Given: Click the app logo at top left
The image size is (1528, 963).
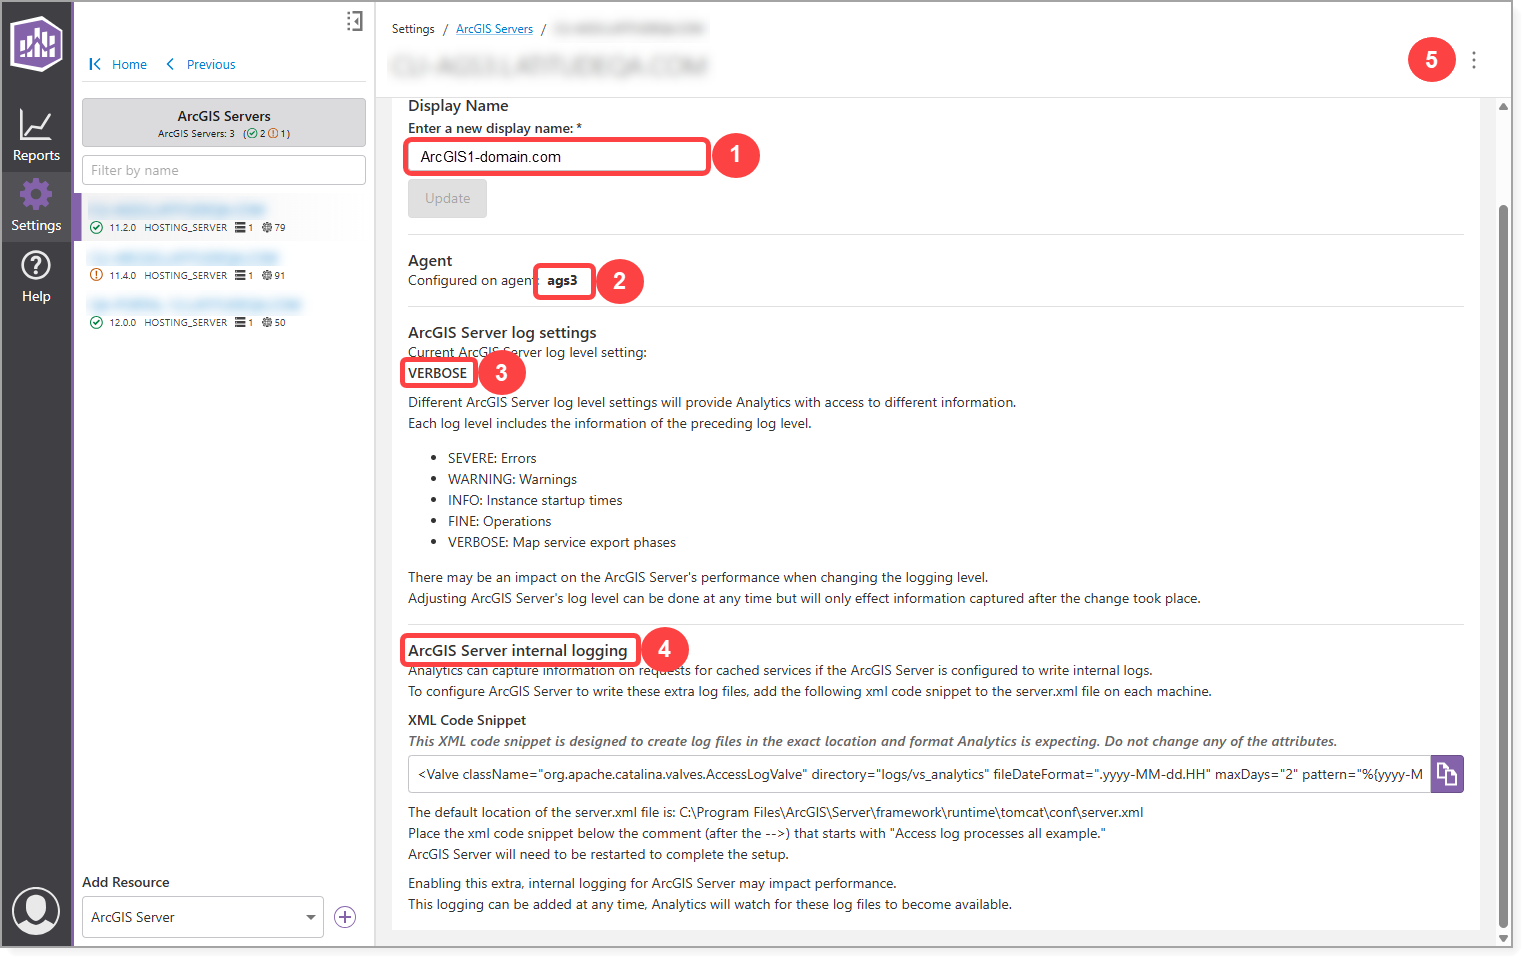Looking at the screenshot, I should [x=36, y=44].
